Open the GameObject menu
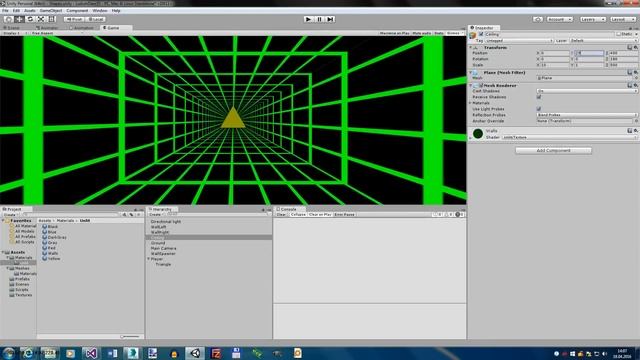 point(51,11)
